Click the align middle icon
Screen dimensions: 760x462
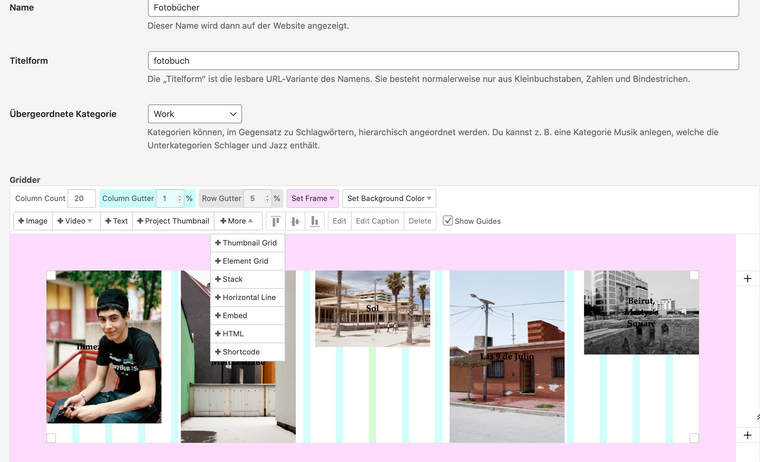[x=295, y=221]
